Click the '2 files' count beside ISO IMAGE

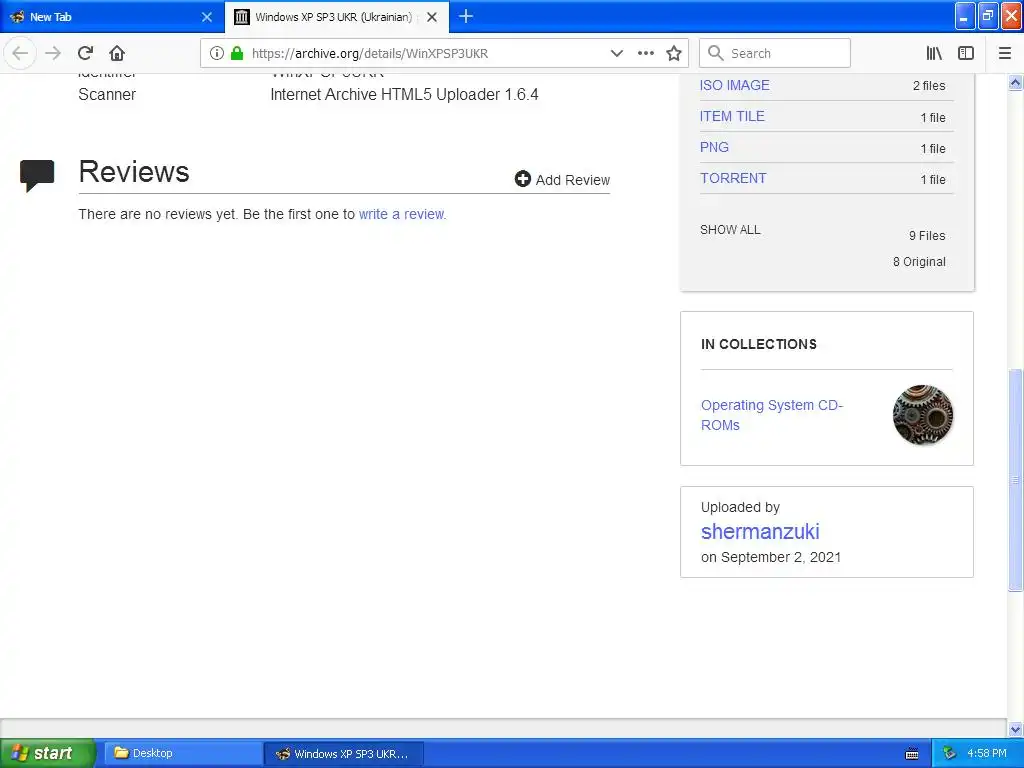point(929,86)
